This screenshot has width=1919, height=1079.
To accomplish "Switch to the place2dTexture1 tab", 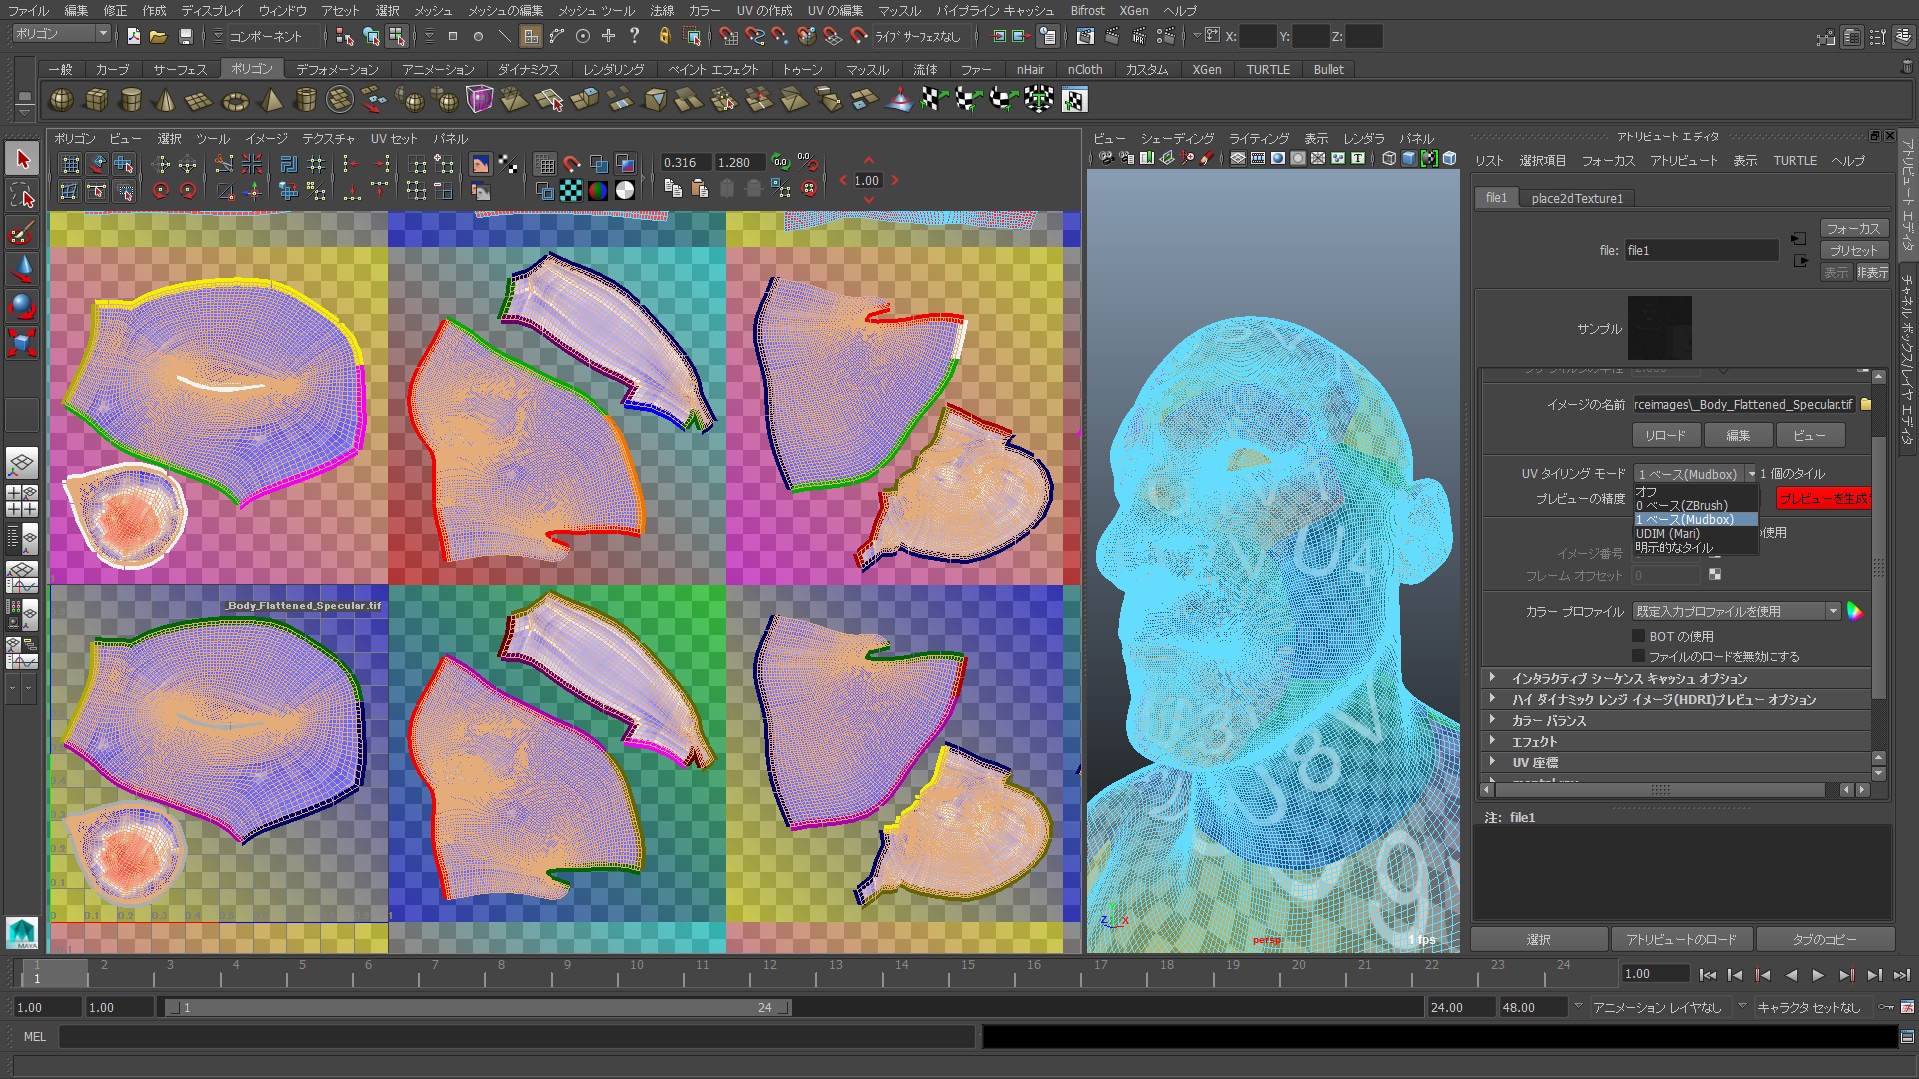I will click(x=1576, y=198).
